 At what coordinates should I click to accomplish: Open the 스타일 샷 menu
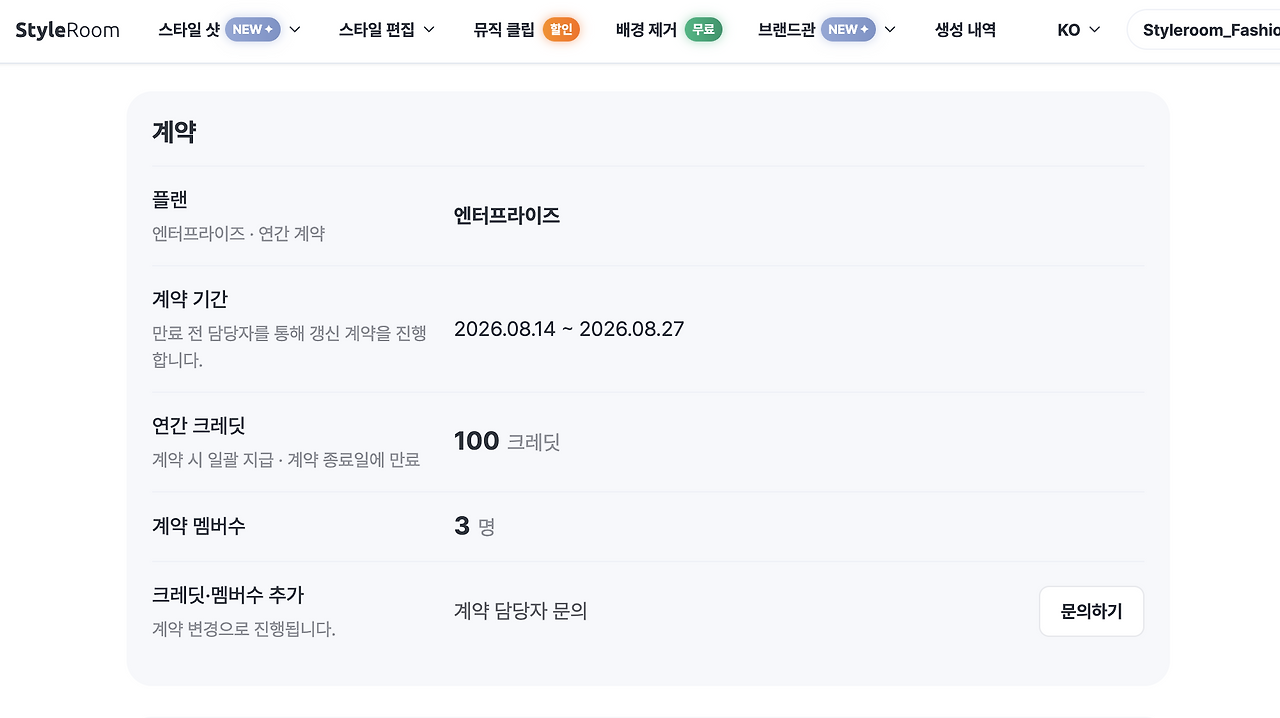230,30
